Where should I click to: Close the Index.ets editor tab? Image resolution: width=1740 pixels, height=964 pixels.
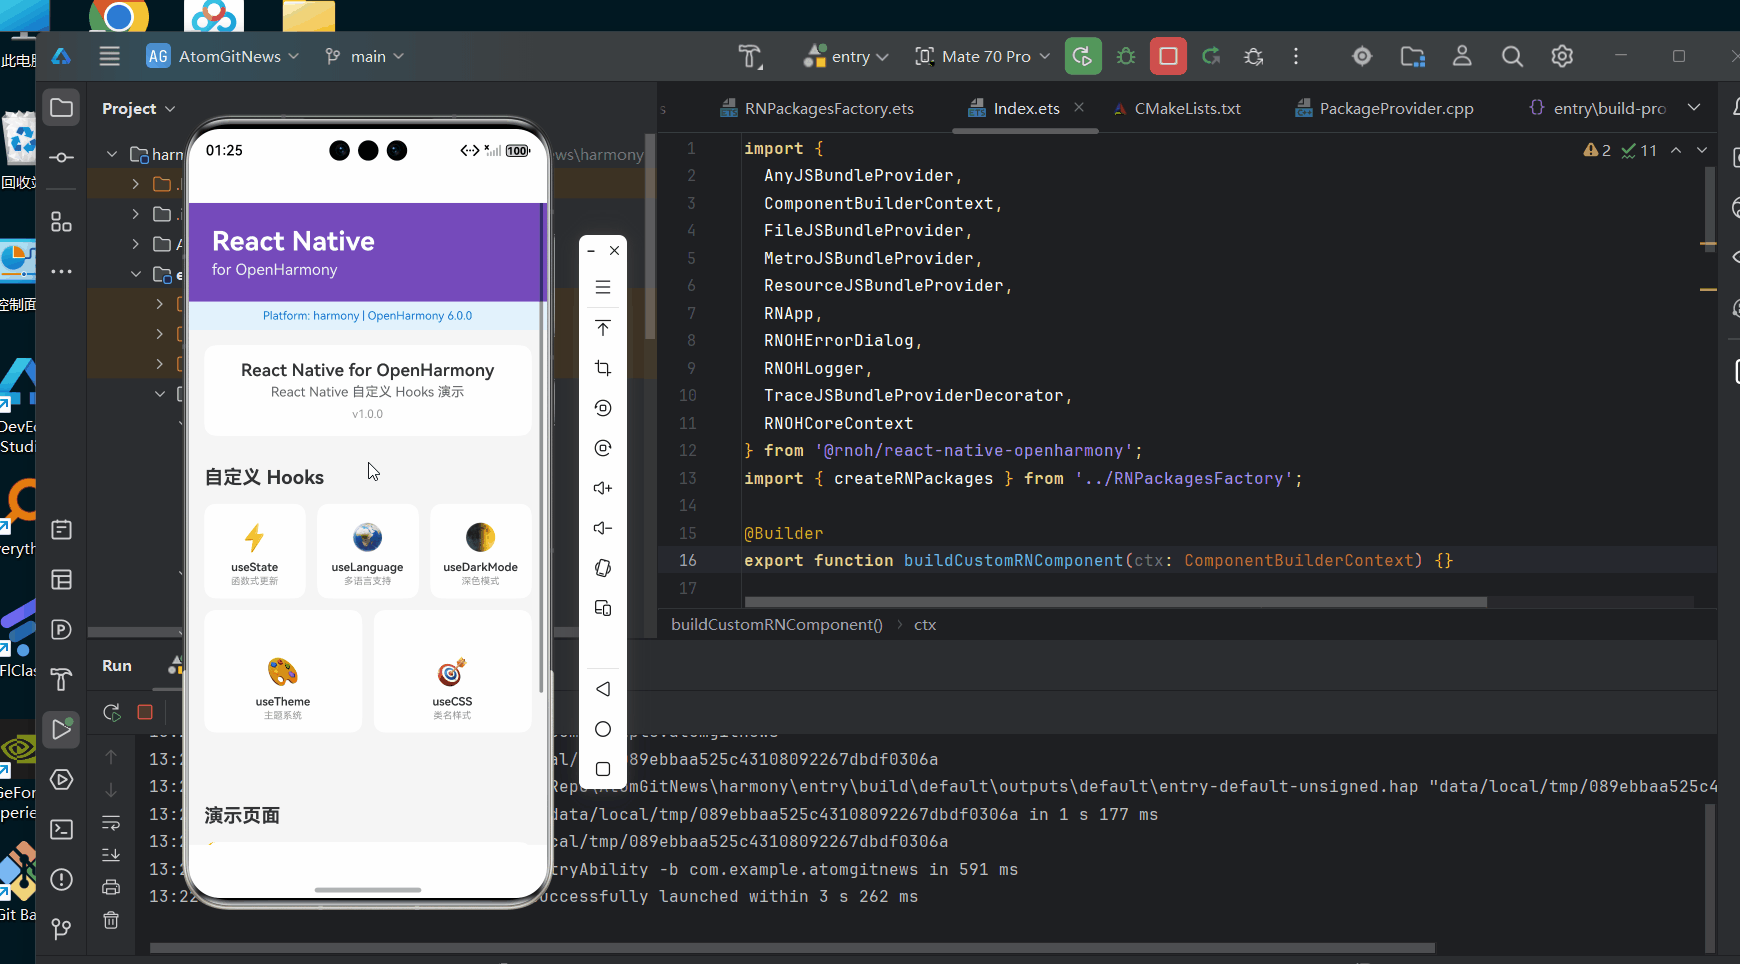(x=1079, y=107)
